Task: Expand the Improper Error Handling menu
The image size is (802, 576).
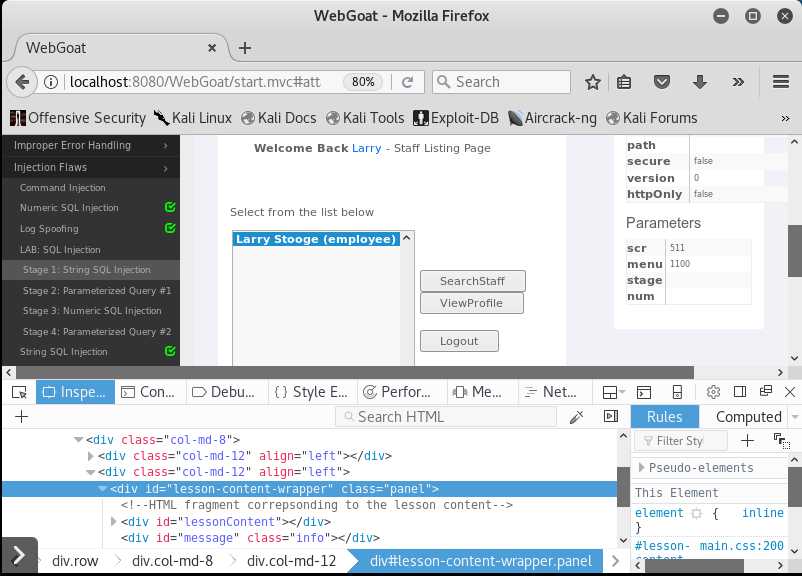Action: pyautogui.click(x=91, y=146)
